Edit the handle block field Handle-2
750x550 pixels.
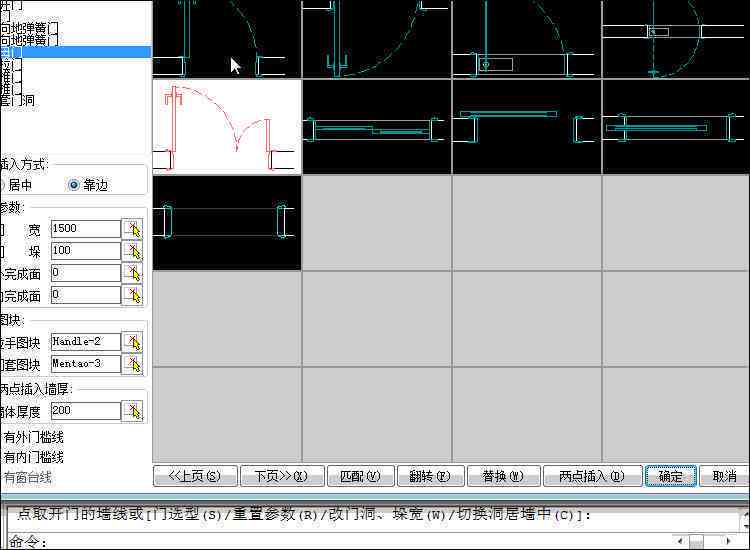pyautogui.click(x=86, y=341)
